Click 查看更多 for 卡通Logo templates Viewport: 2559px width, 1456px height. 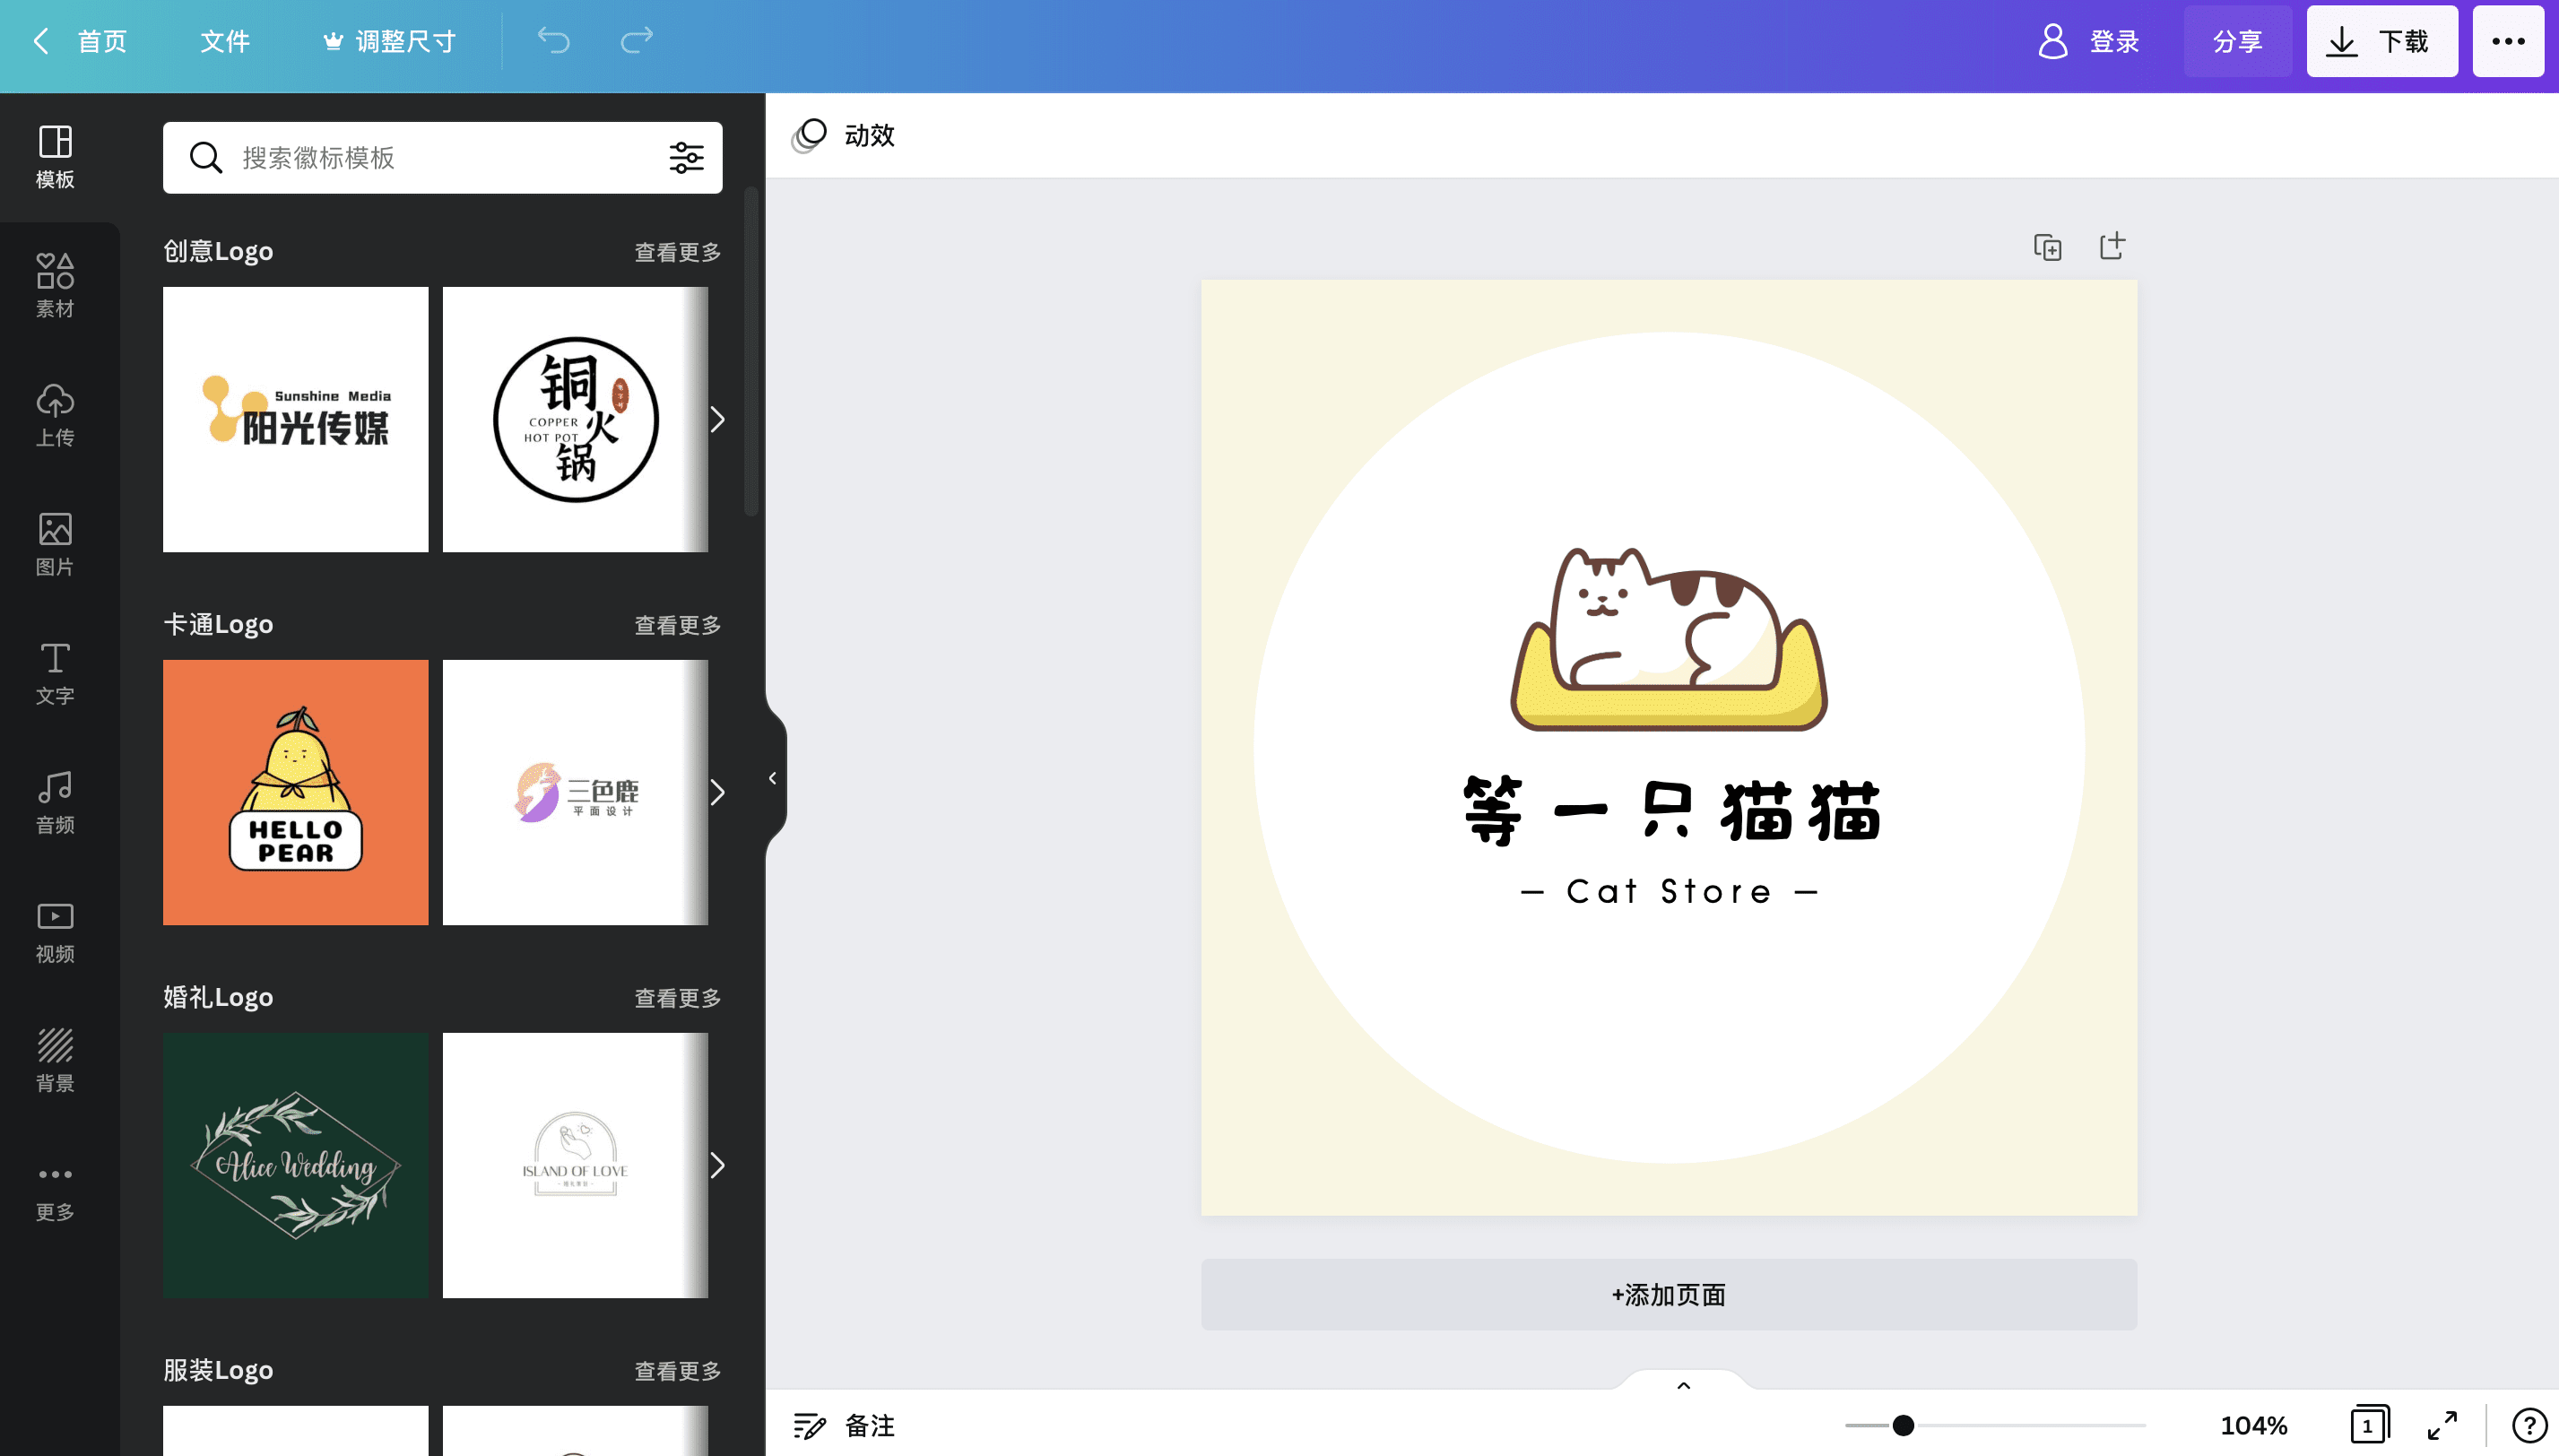675,624
